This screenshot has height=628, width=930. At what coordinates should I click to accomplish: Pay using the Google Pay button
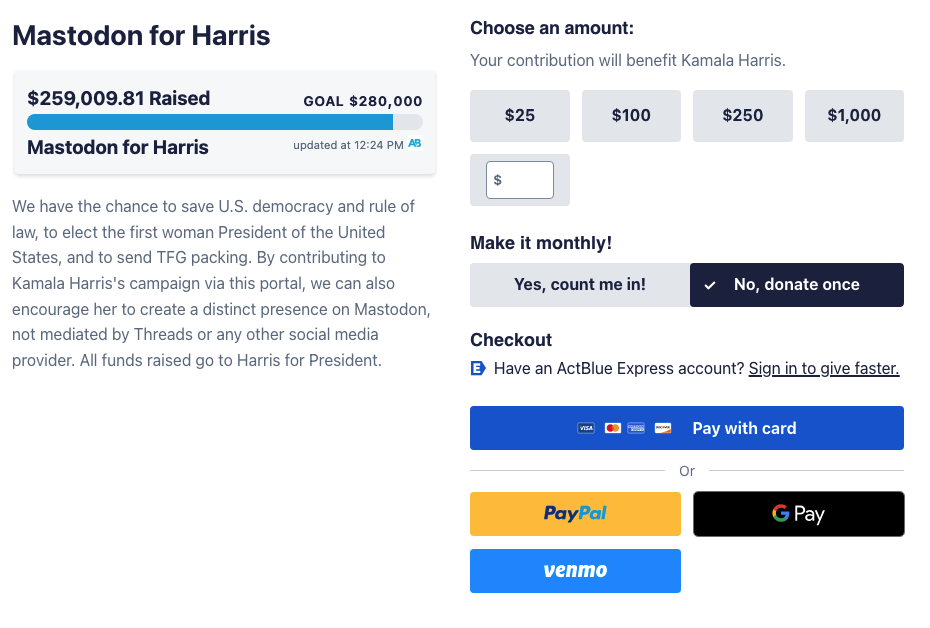798,513
